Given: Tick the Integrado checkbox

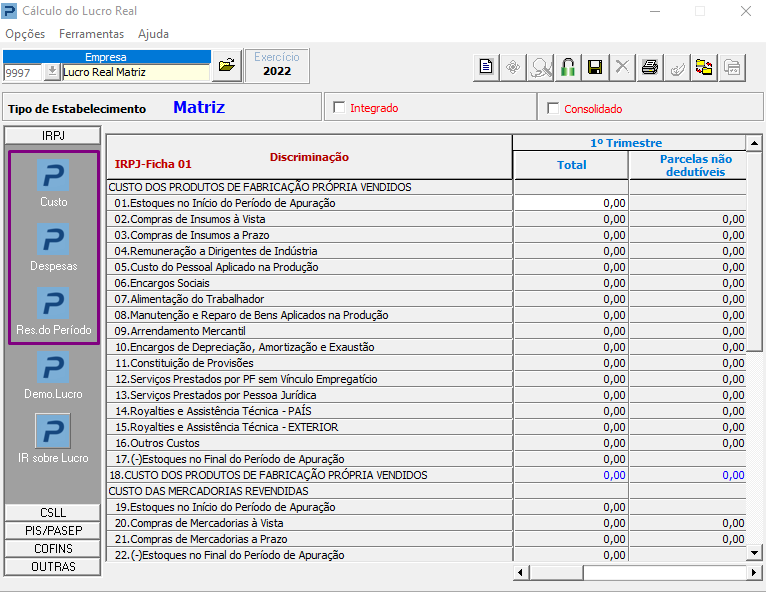Looking at the screenshot, I should (x=339, y=107).
